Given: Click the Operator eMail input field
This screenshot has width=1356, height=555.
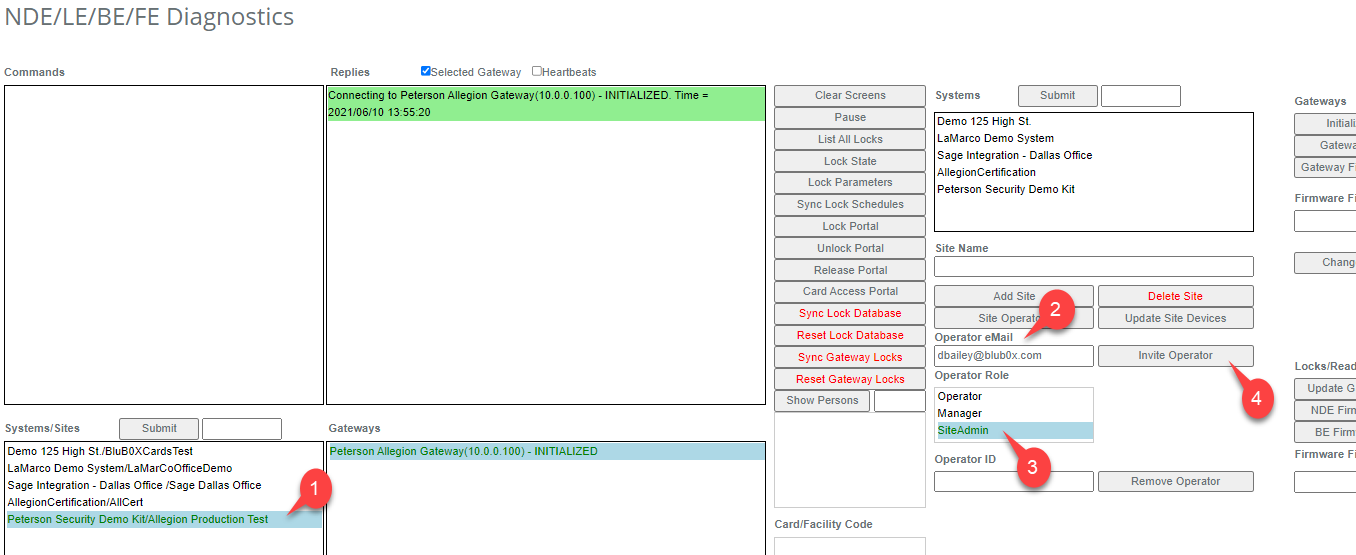Looking at the screenshot, I should pos(1013,356).
